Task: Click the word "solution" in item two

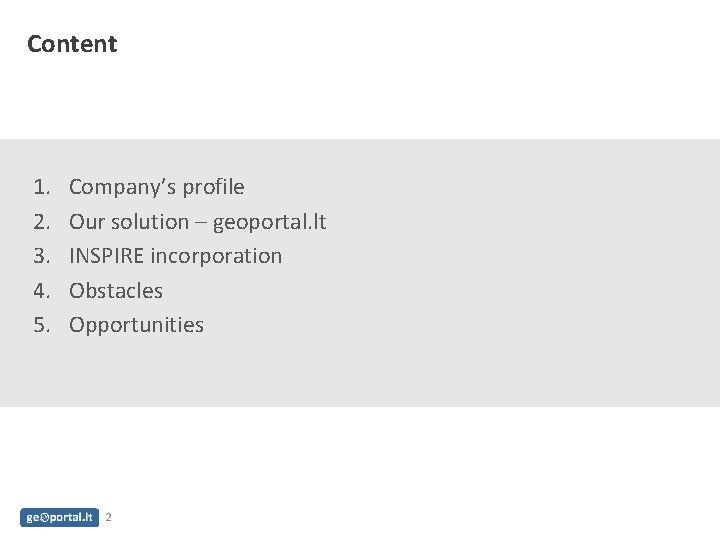Action: click(149, 222)
